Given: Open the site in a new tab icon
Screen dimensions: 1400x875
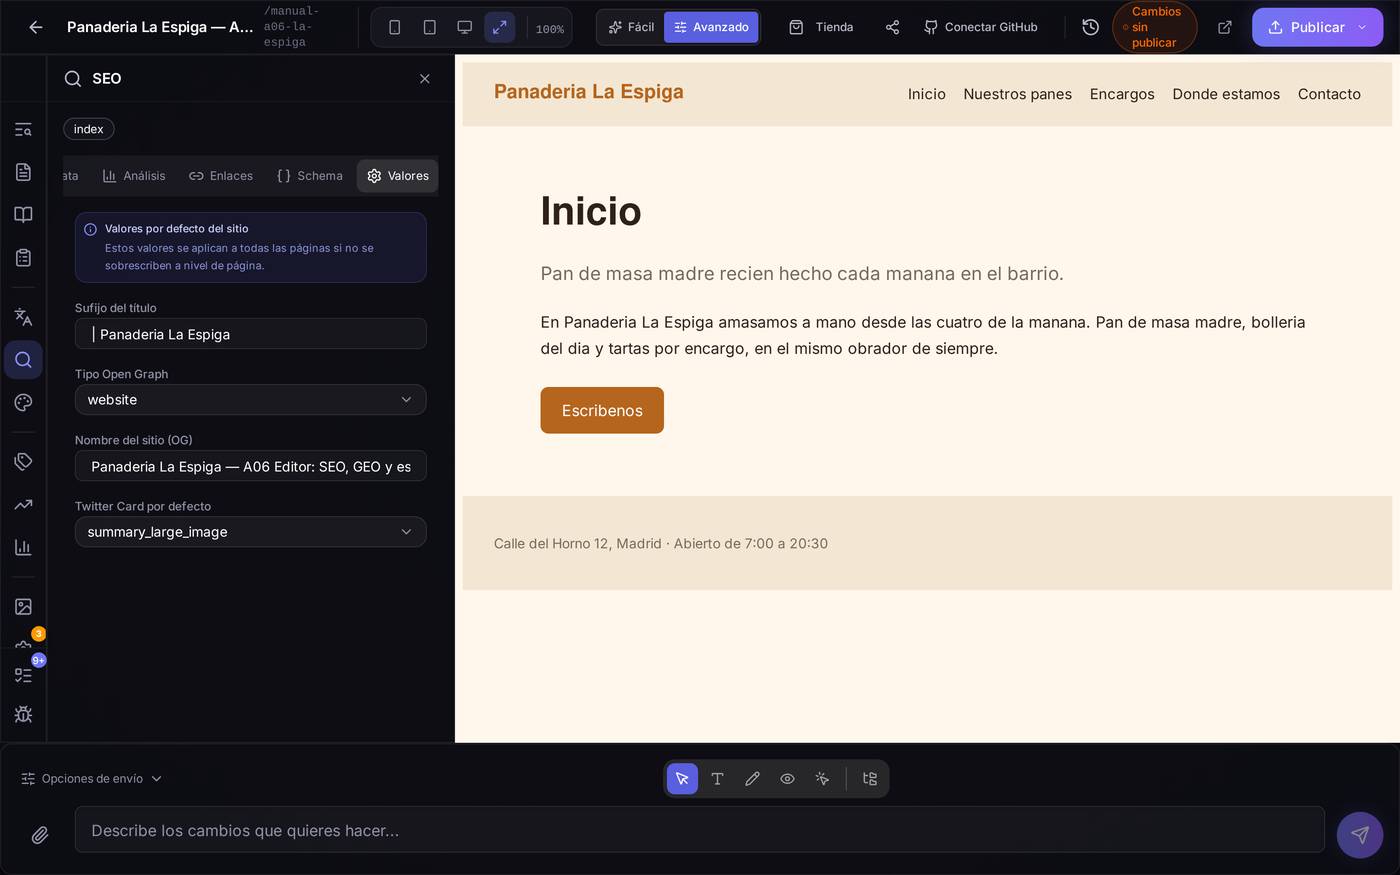Looking at the screenshot, I should point(1225,27).
